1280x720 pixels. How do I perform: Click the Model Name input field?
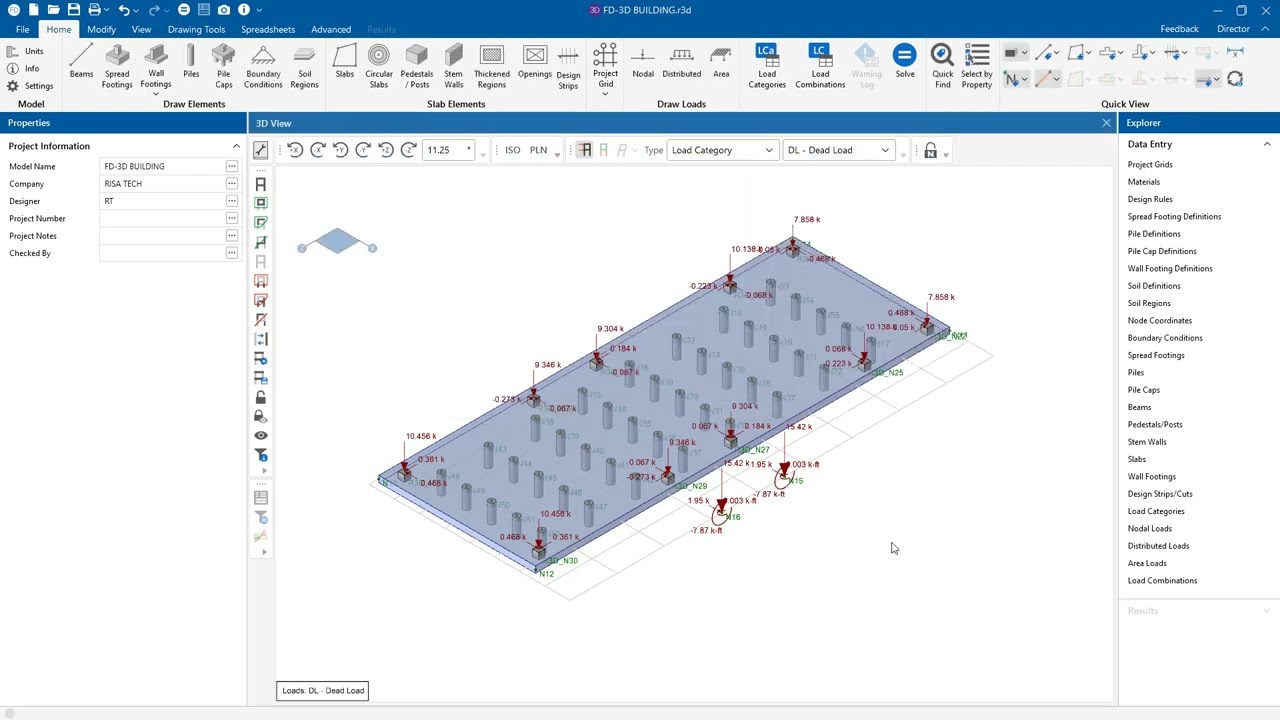click(x=163, y=167)
